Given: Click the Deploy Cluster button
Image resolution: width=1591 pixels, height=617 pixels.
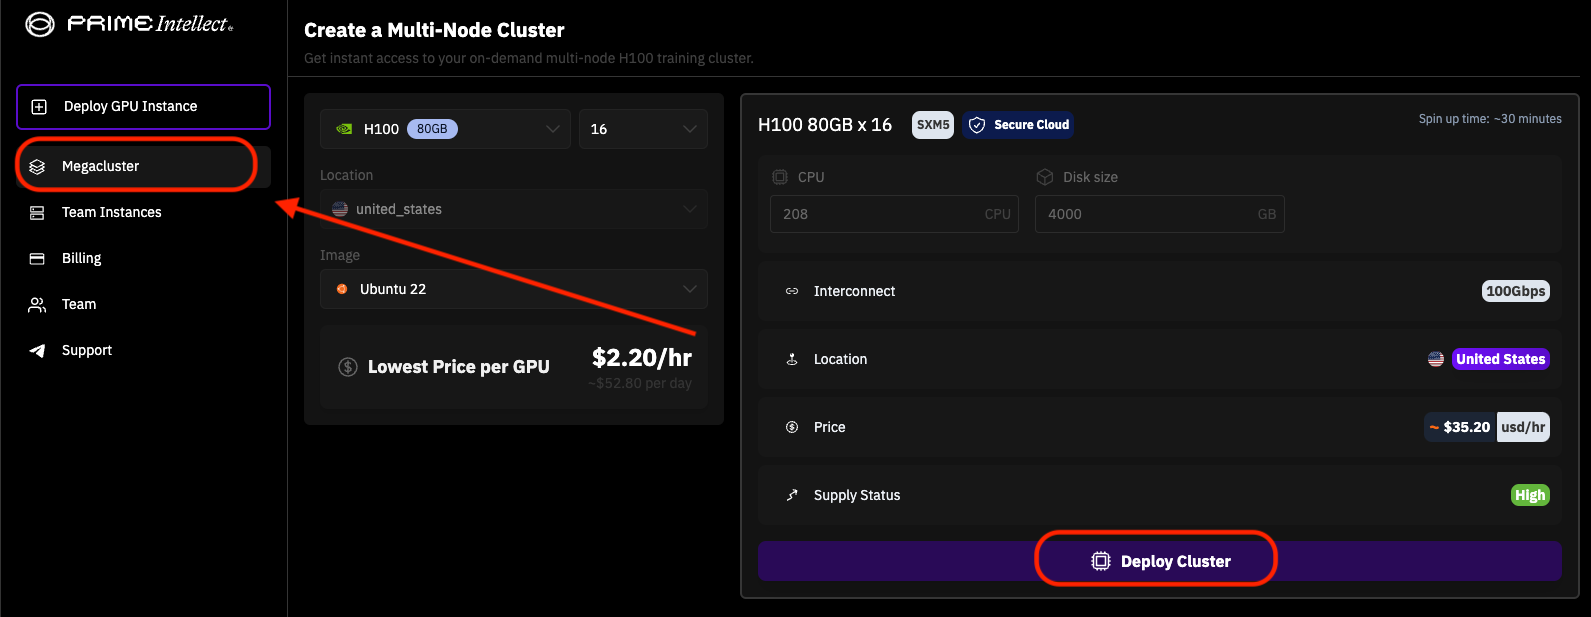Looking at the screenshot, I should [1160, 561].
